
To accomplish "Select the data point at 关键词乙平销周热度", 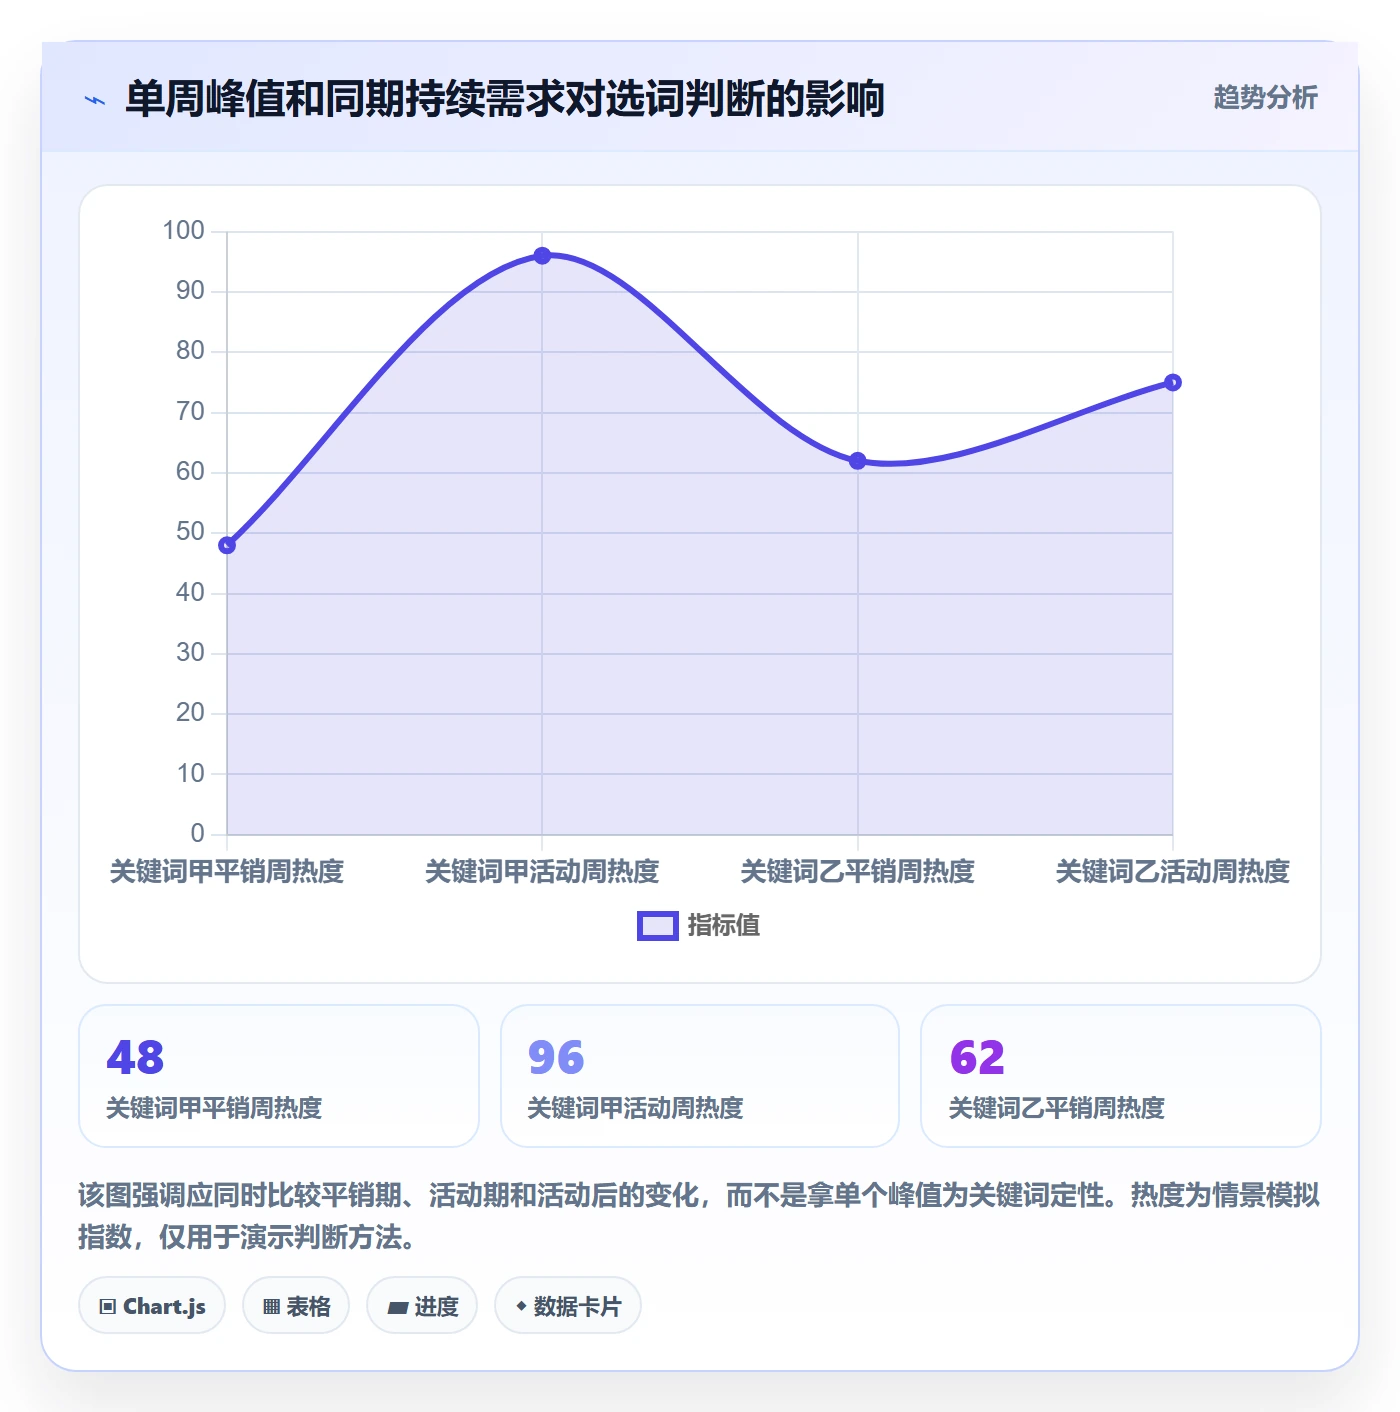I will click(x=857, y=461).
